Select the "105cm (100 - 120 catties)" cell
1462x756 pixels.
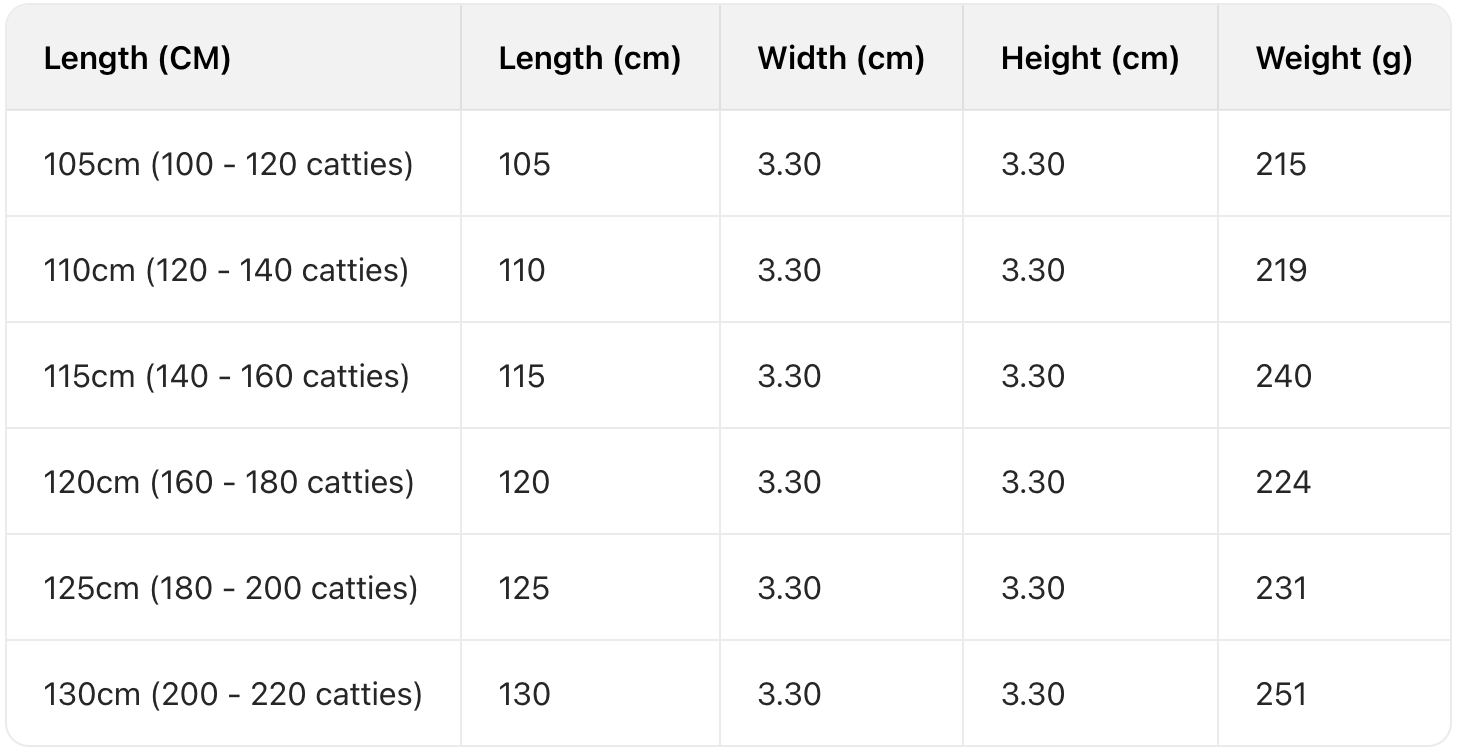click(x=228, y=164)
